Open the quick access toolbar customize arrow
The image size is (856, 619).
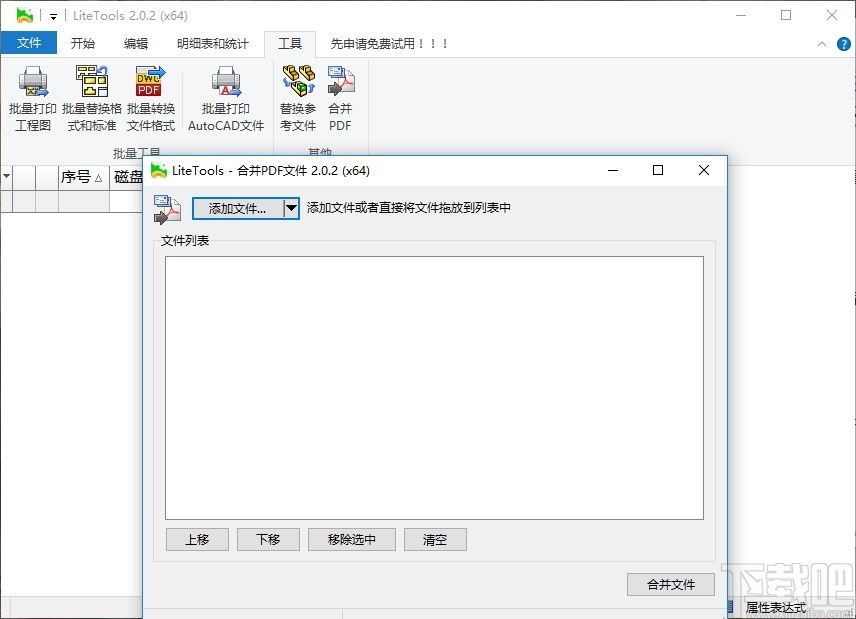click(x=52, y=15)
